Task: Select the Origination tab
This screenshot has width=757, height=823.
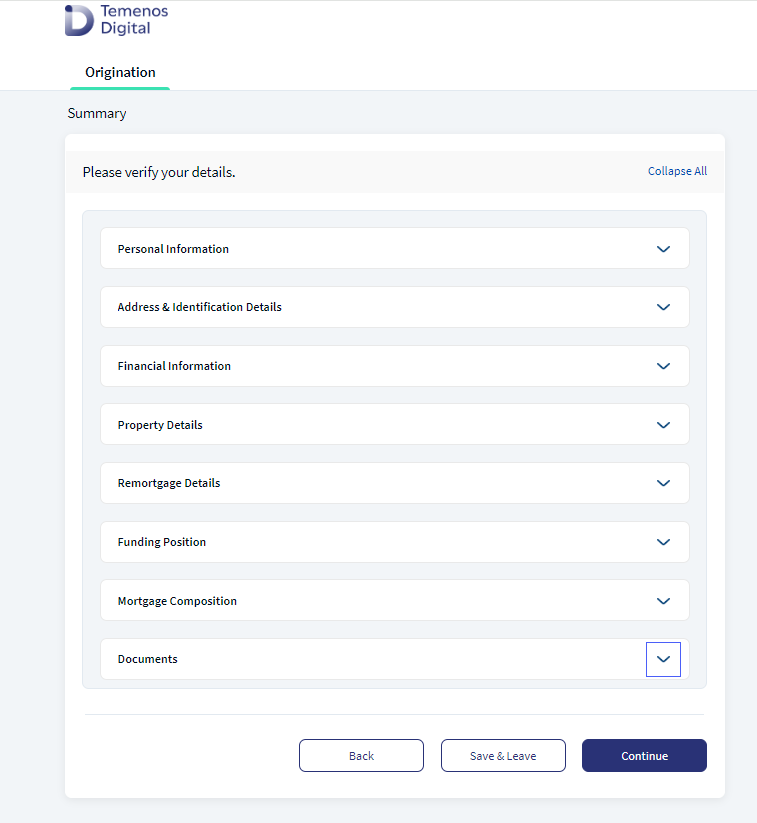Action: (120, 72)
